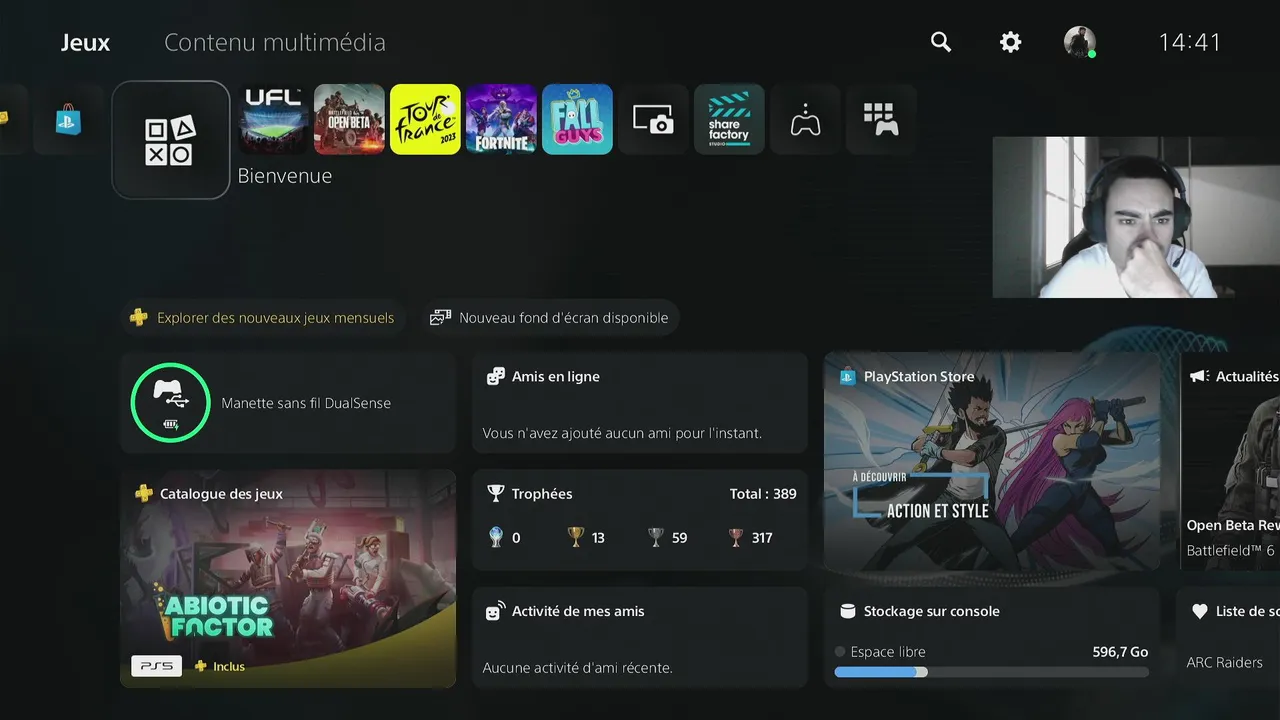Click the Total : 389 trophy count
The height and width of the screenshot is (720, 1280).
(x=763, y=493)
